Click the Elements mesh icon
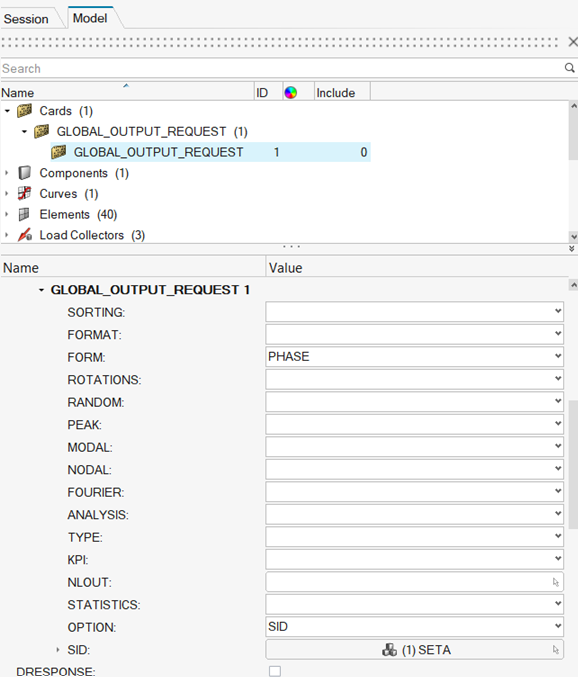Viewport: 578px width, 677px height. [24, 214]
